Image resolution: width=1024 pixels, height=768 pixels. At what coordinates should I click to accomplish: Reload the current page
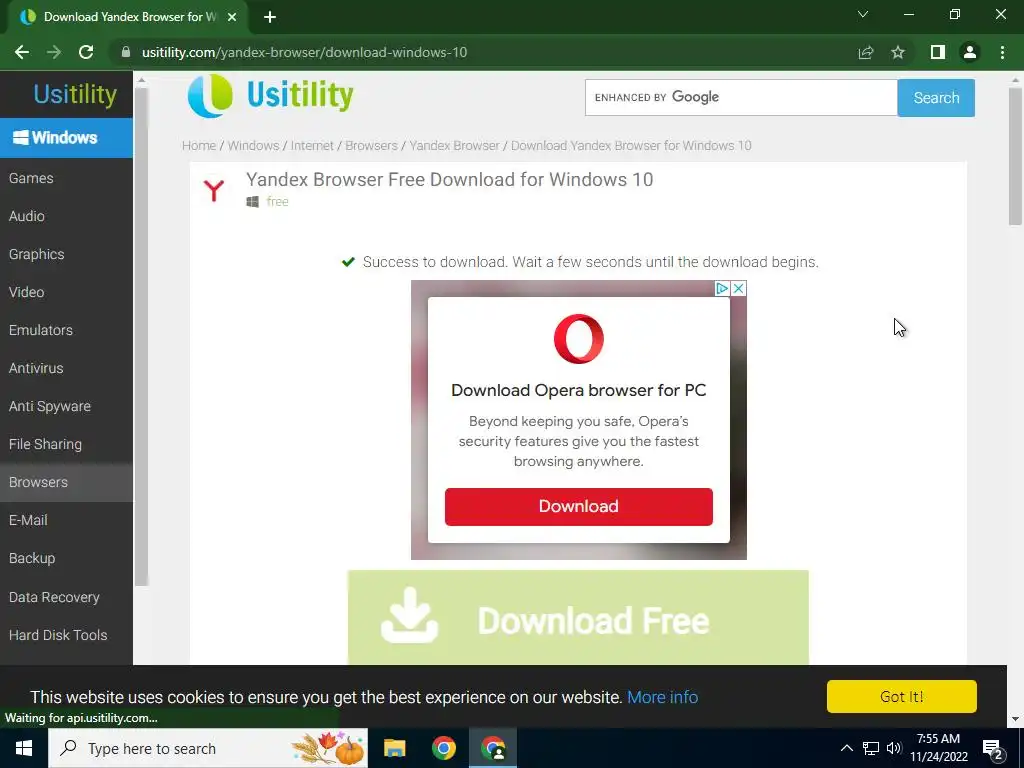(86, 52)
